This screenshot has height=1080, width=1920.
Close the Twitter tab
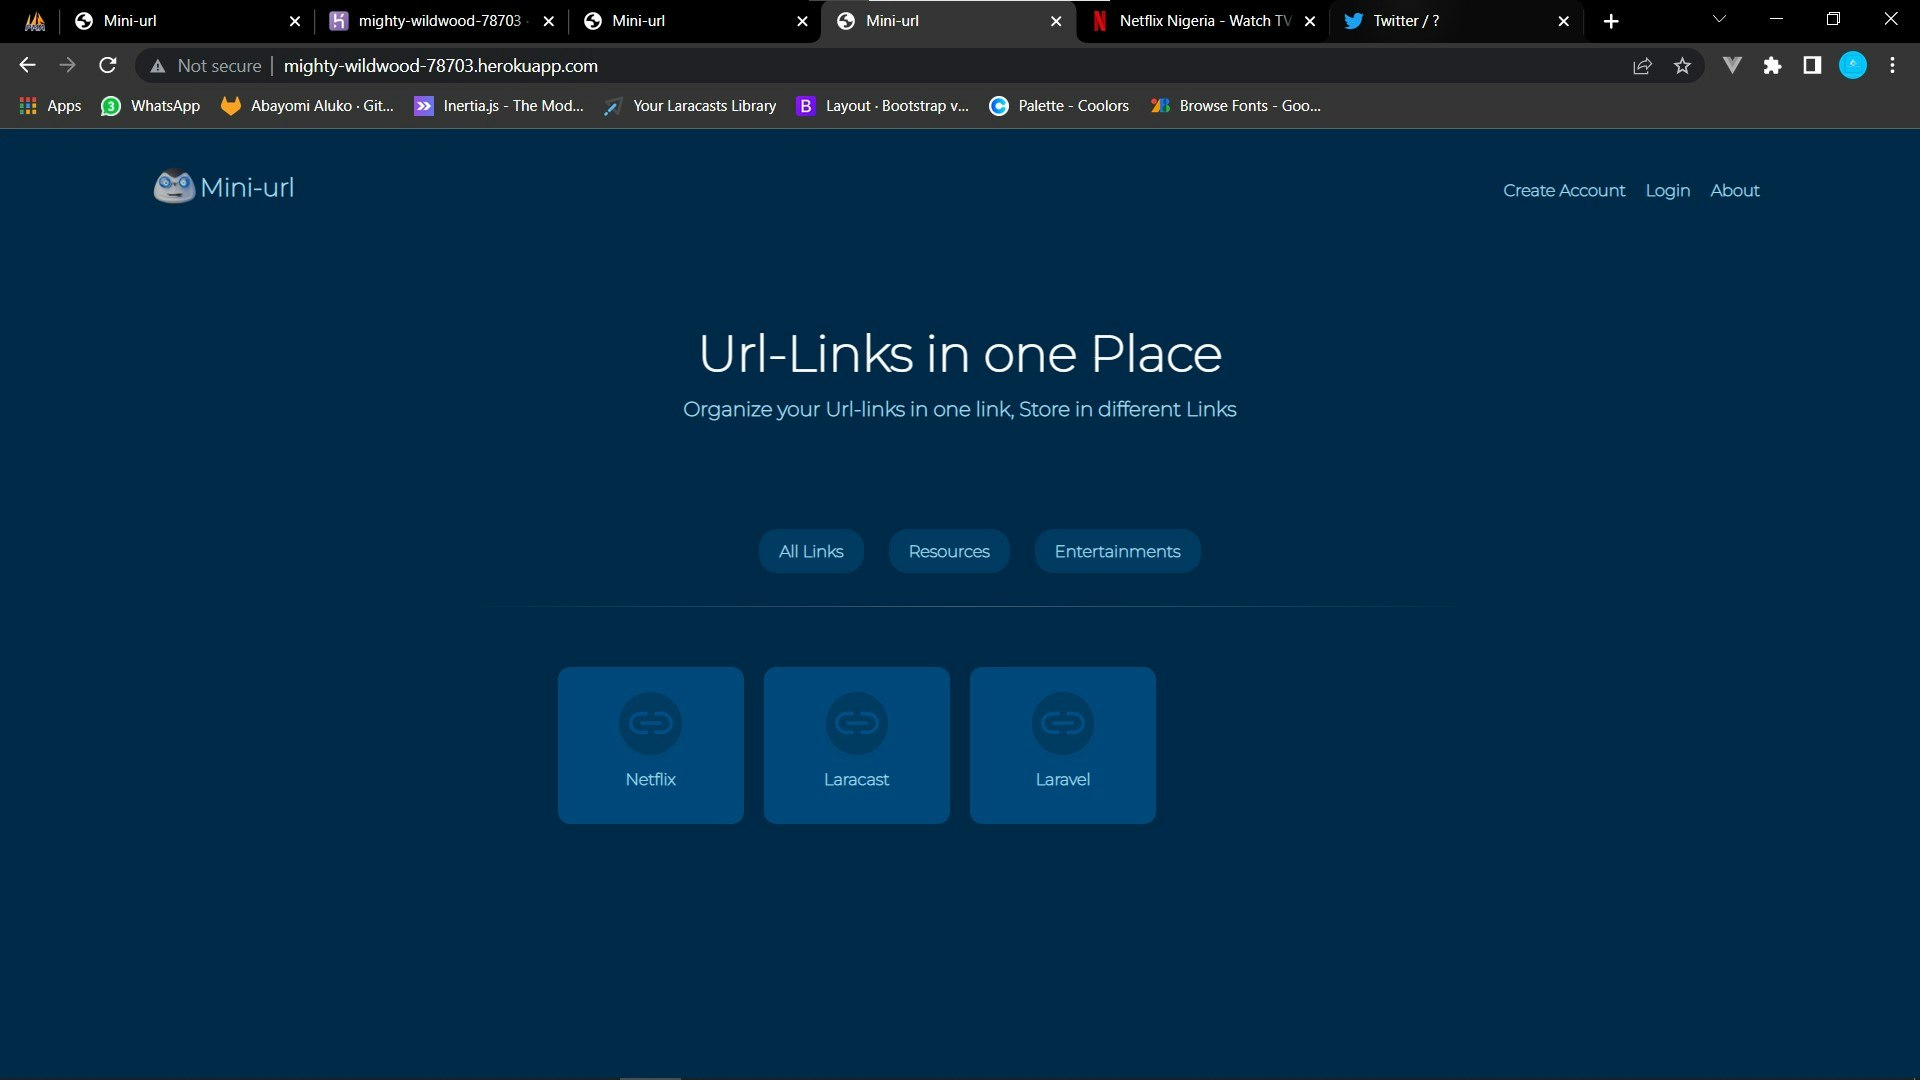point(1564,21)
